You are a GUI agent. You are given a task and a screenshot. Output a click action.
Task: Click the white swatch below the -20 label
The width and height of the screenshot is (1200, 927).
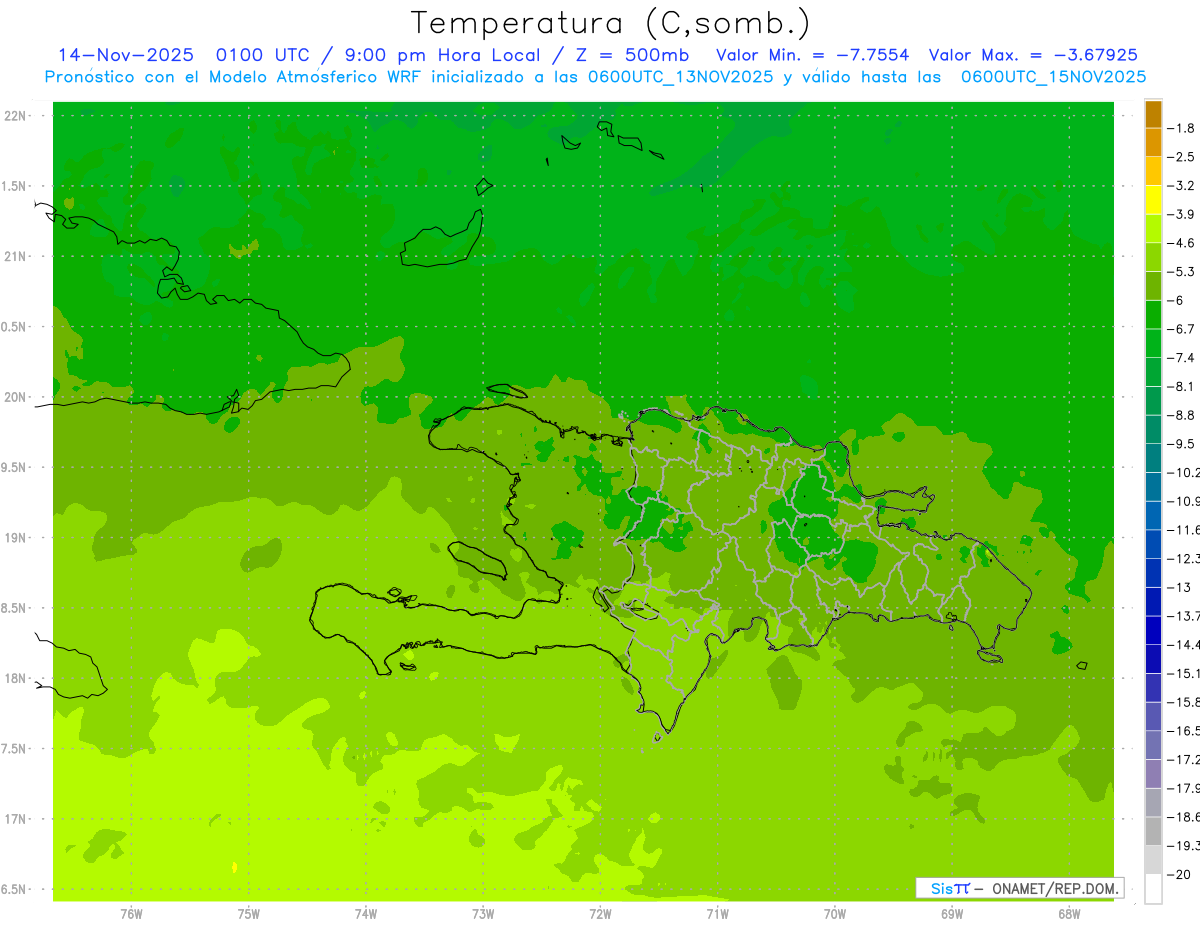1153,888
